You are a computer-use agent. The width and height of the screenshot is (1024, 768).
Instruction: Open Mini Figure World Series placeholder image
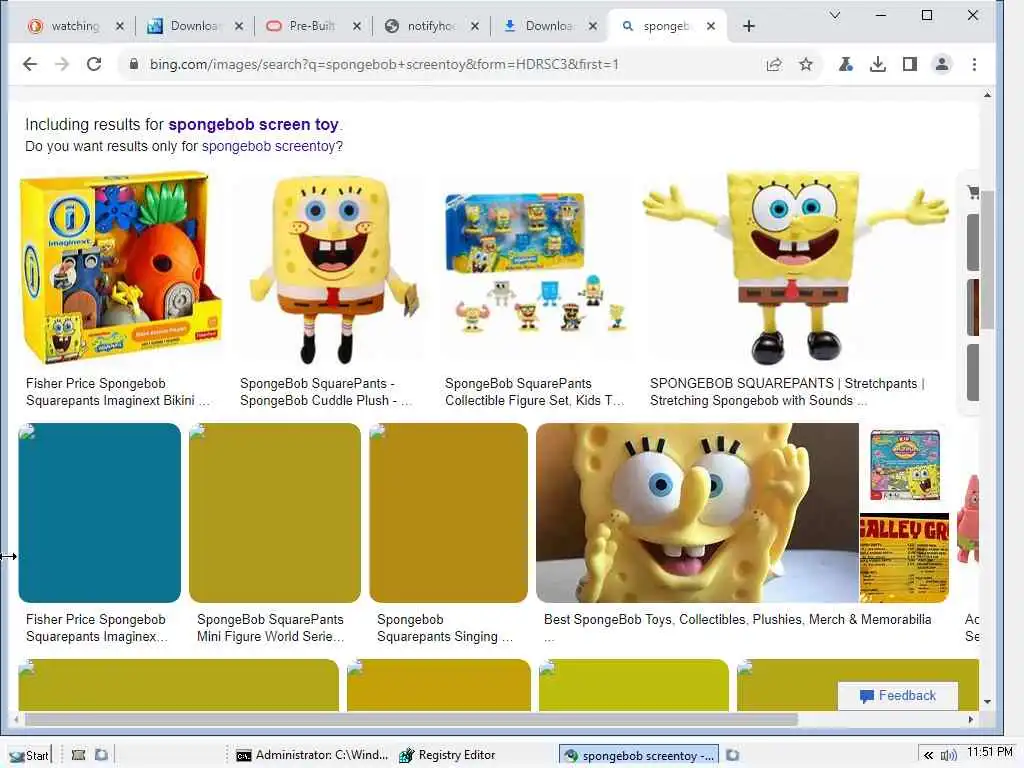coord(274,513)
